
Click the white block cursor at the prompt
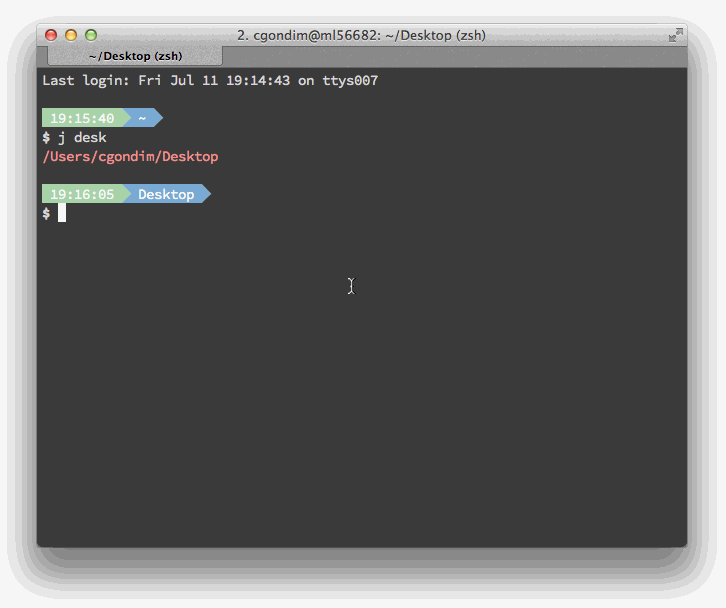[62, 213]
